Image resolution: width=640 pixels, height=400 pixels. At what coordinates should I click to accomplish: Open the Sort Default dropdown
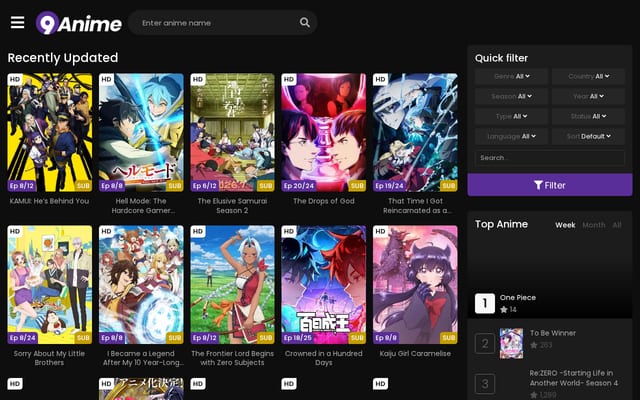[588, 136]
